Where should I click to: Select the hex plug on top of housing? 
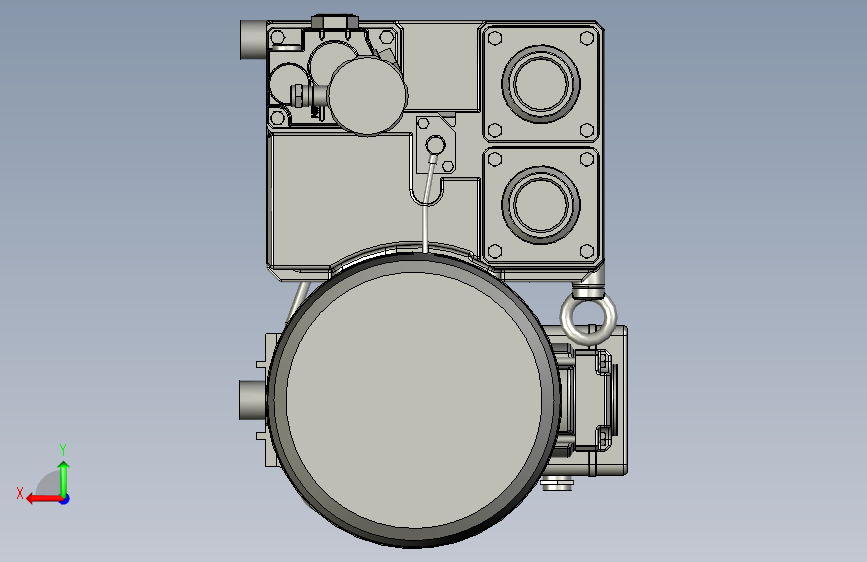(x=335, y=23)
